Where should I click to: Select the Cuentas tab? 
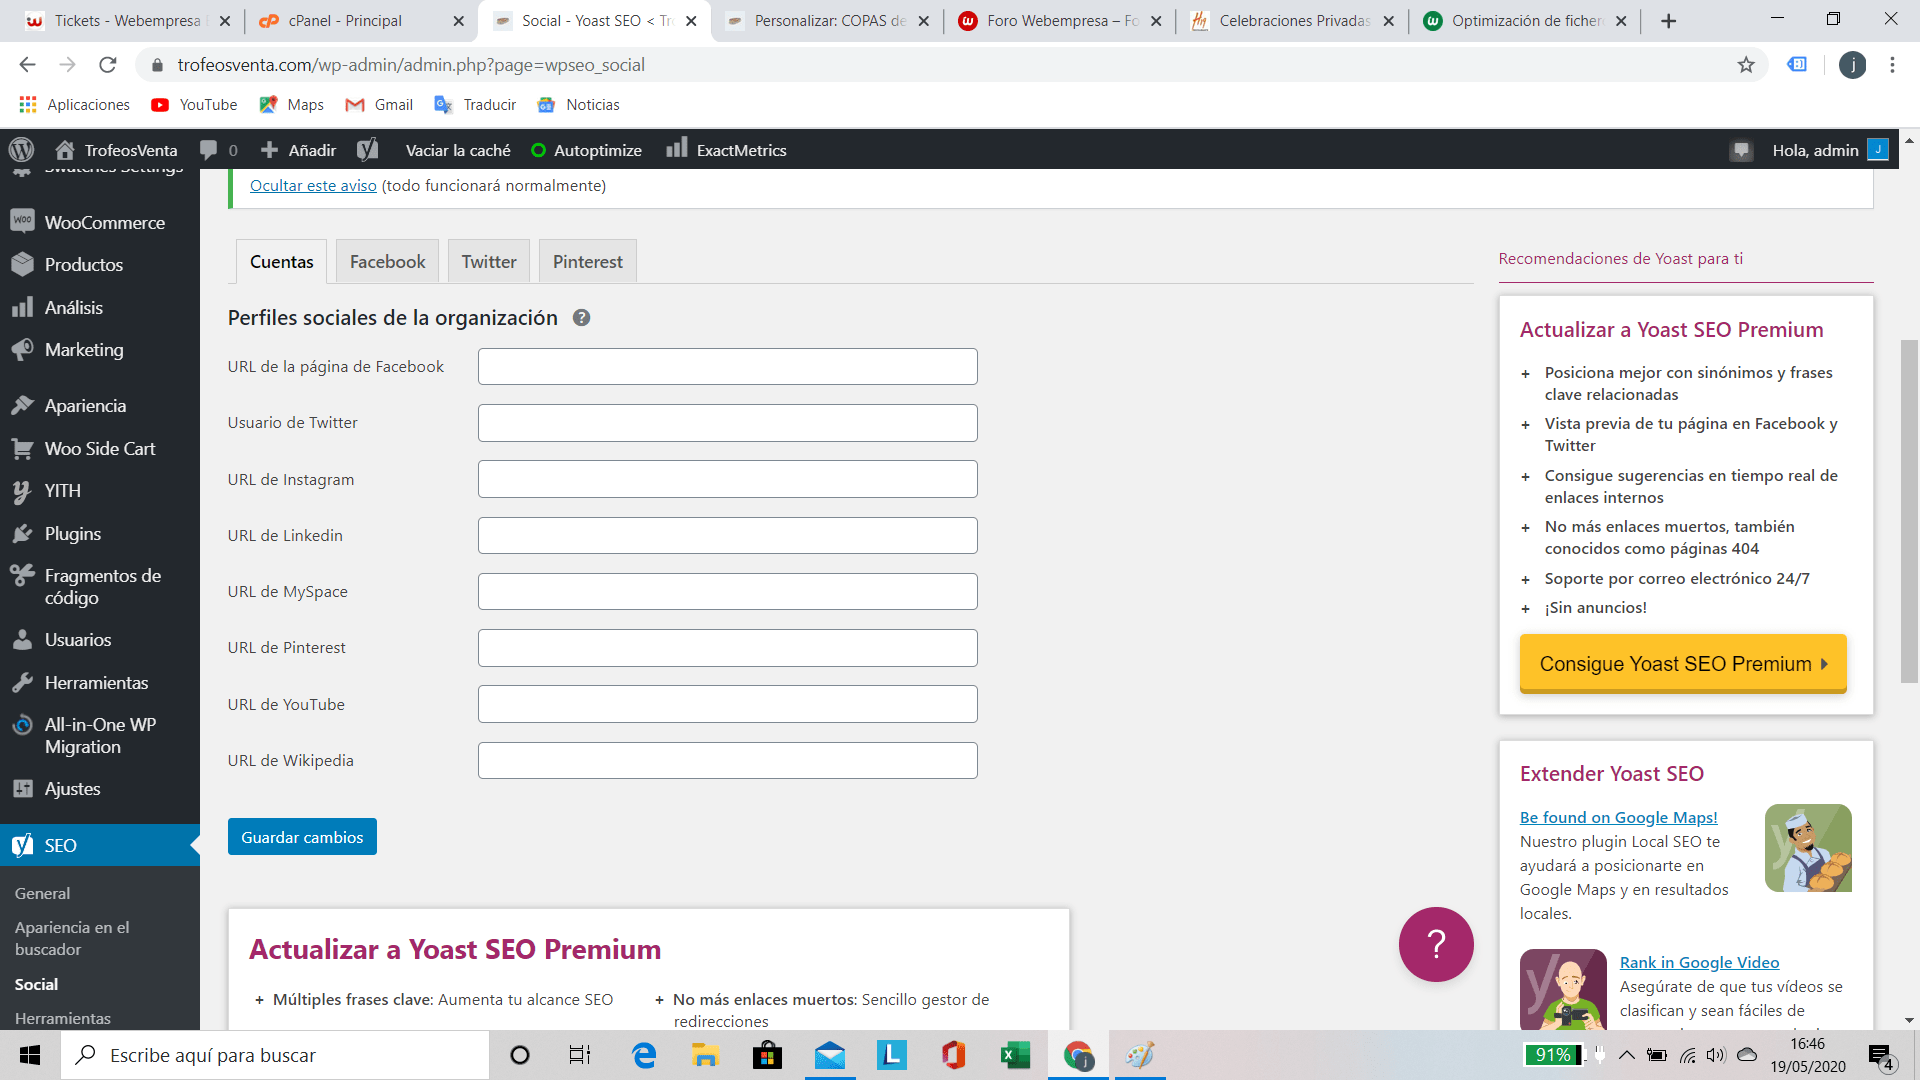point(281,262)
